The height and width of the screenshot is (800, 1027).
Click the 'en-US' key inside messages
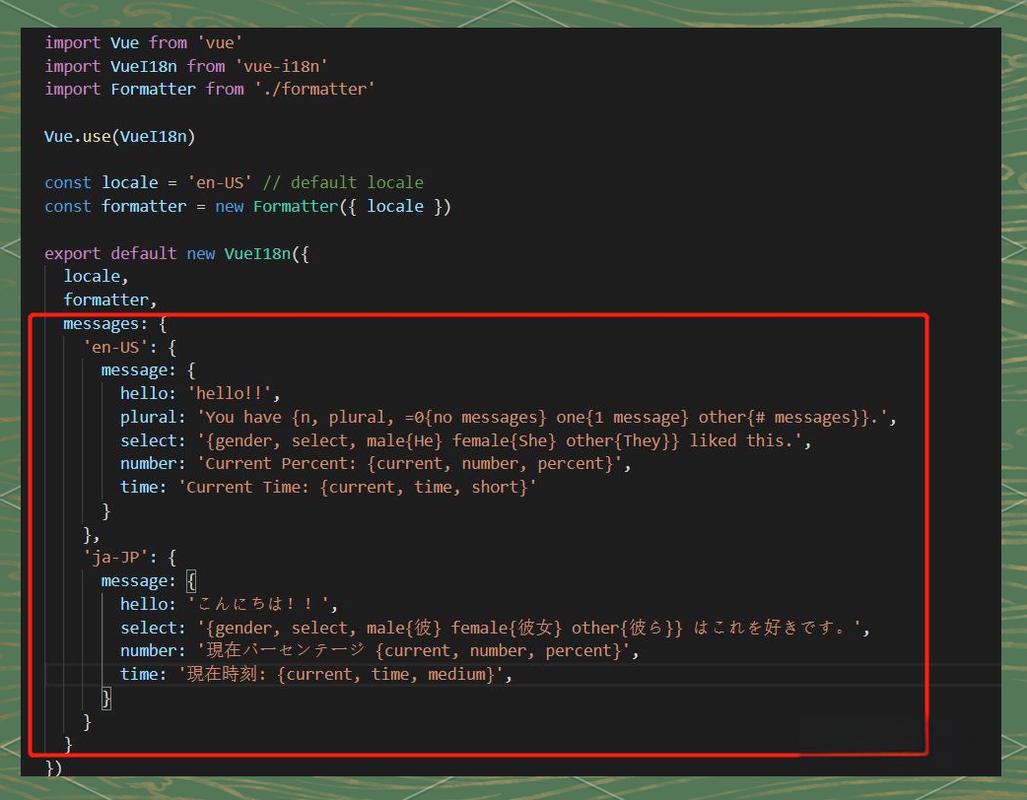pos(114,347)
